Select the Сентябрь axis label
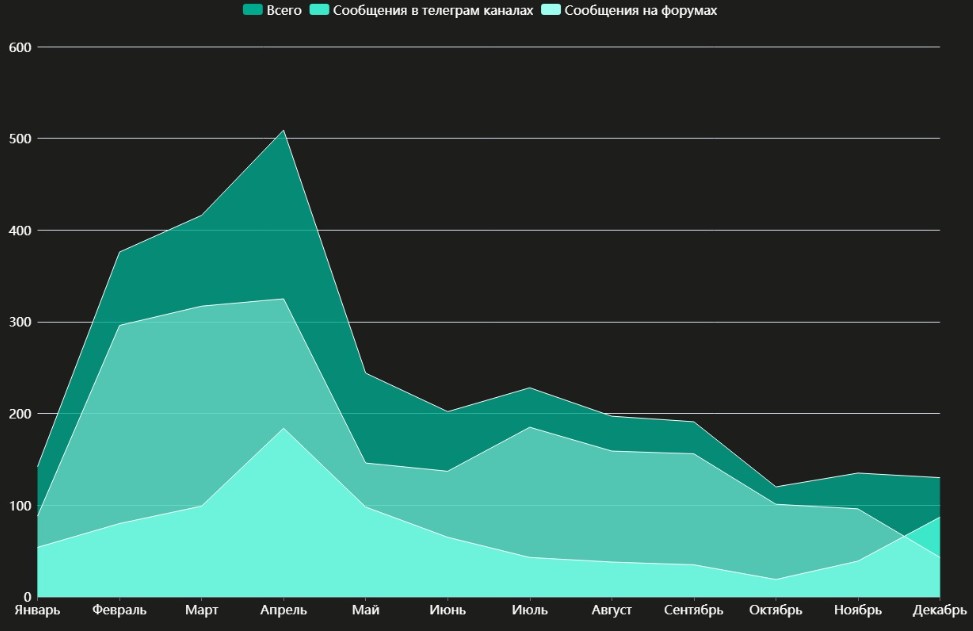This screenshot has width=973, height=631. pyautogui.click(x=693, y=610)
